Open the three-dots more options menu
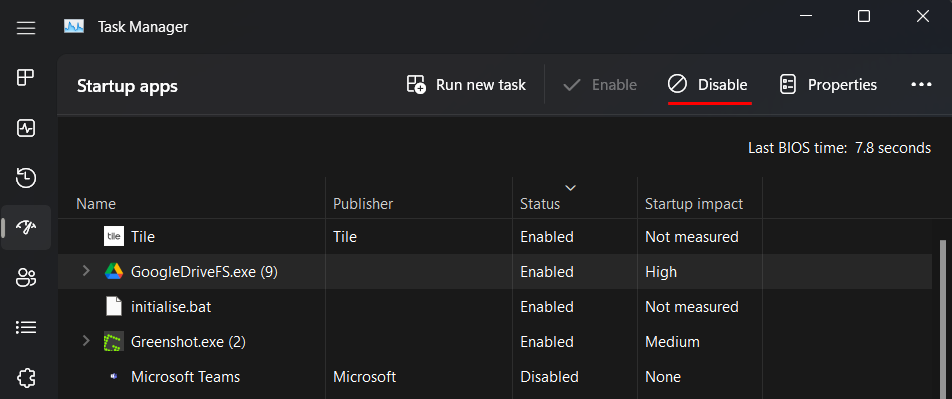 921,85
